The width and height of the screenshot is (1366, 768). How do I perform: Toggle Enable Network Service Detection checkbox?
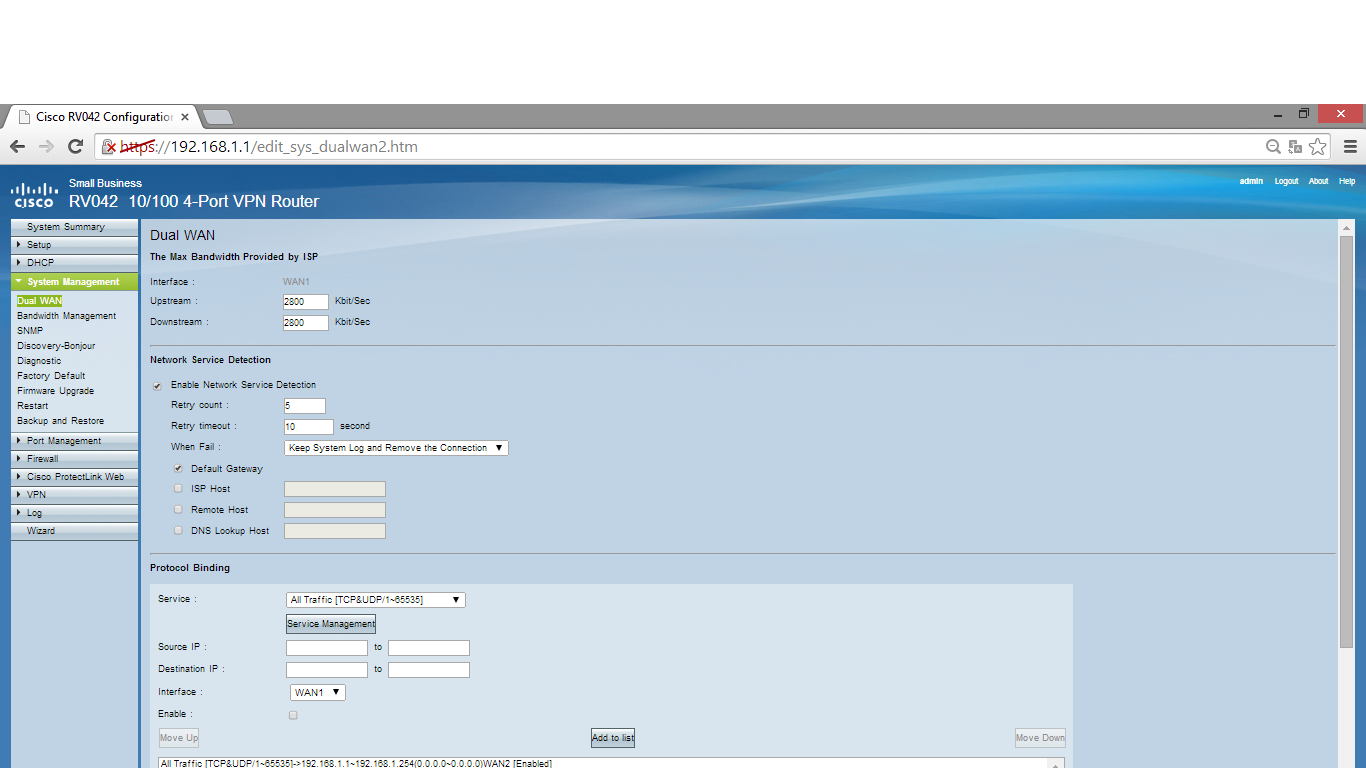[x=157, y=386]
